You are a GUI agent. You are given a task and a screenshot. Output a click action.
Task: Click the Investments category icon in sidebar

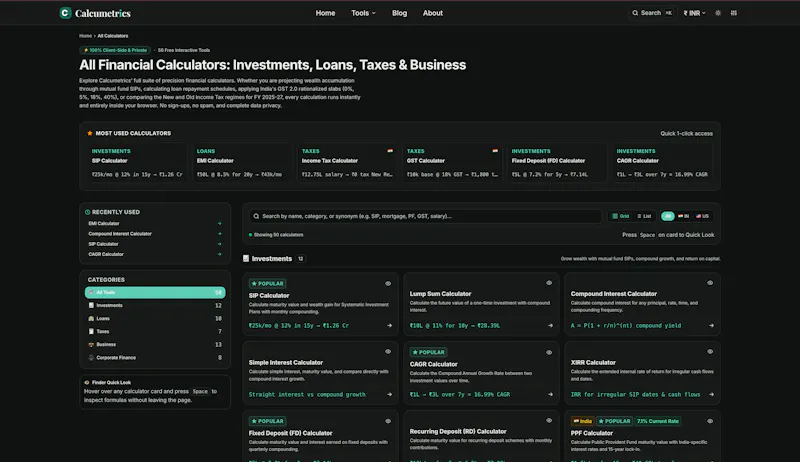coord(91,305)
